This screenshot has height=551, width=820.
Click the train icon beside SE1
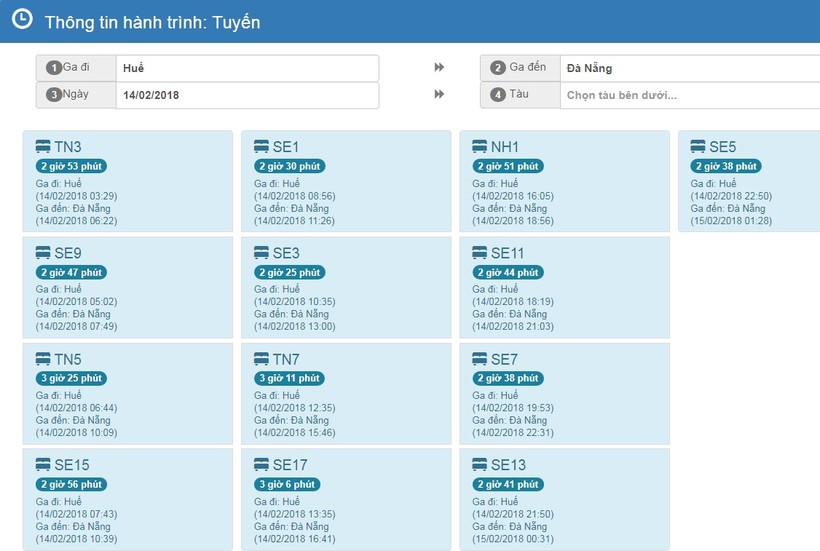point(261,147)
